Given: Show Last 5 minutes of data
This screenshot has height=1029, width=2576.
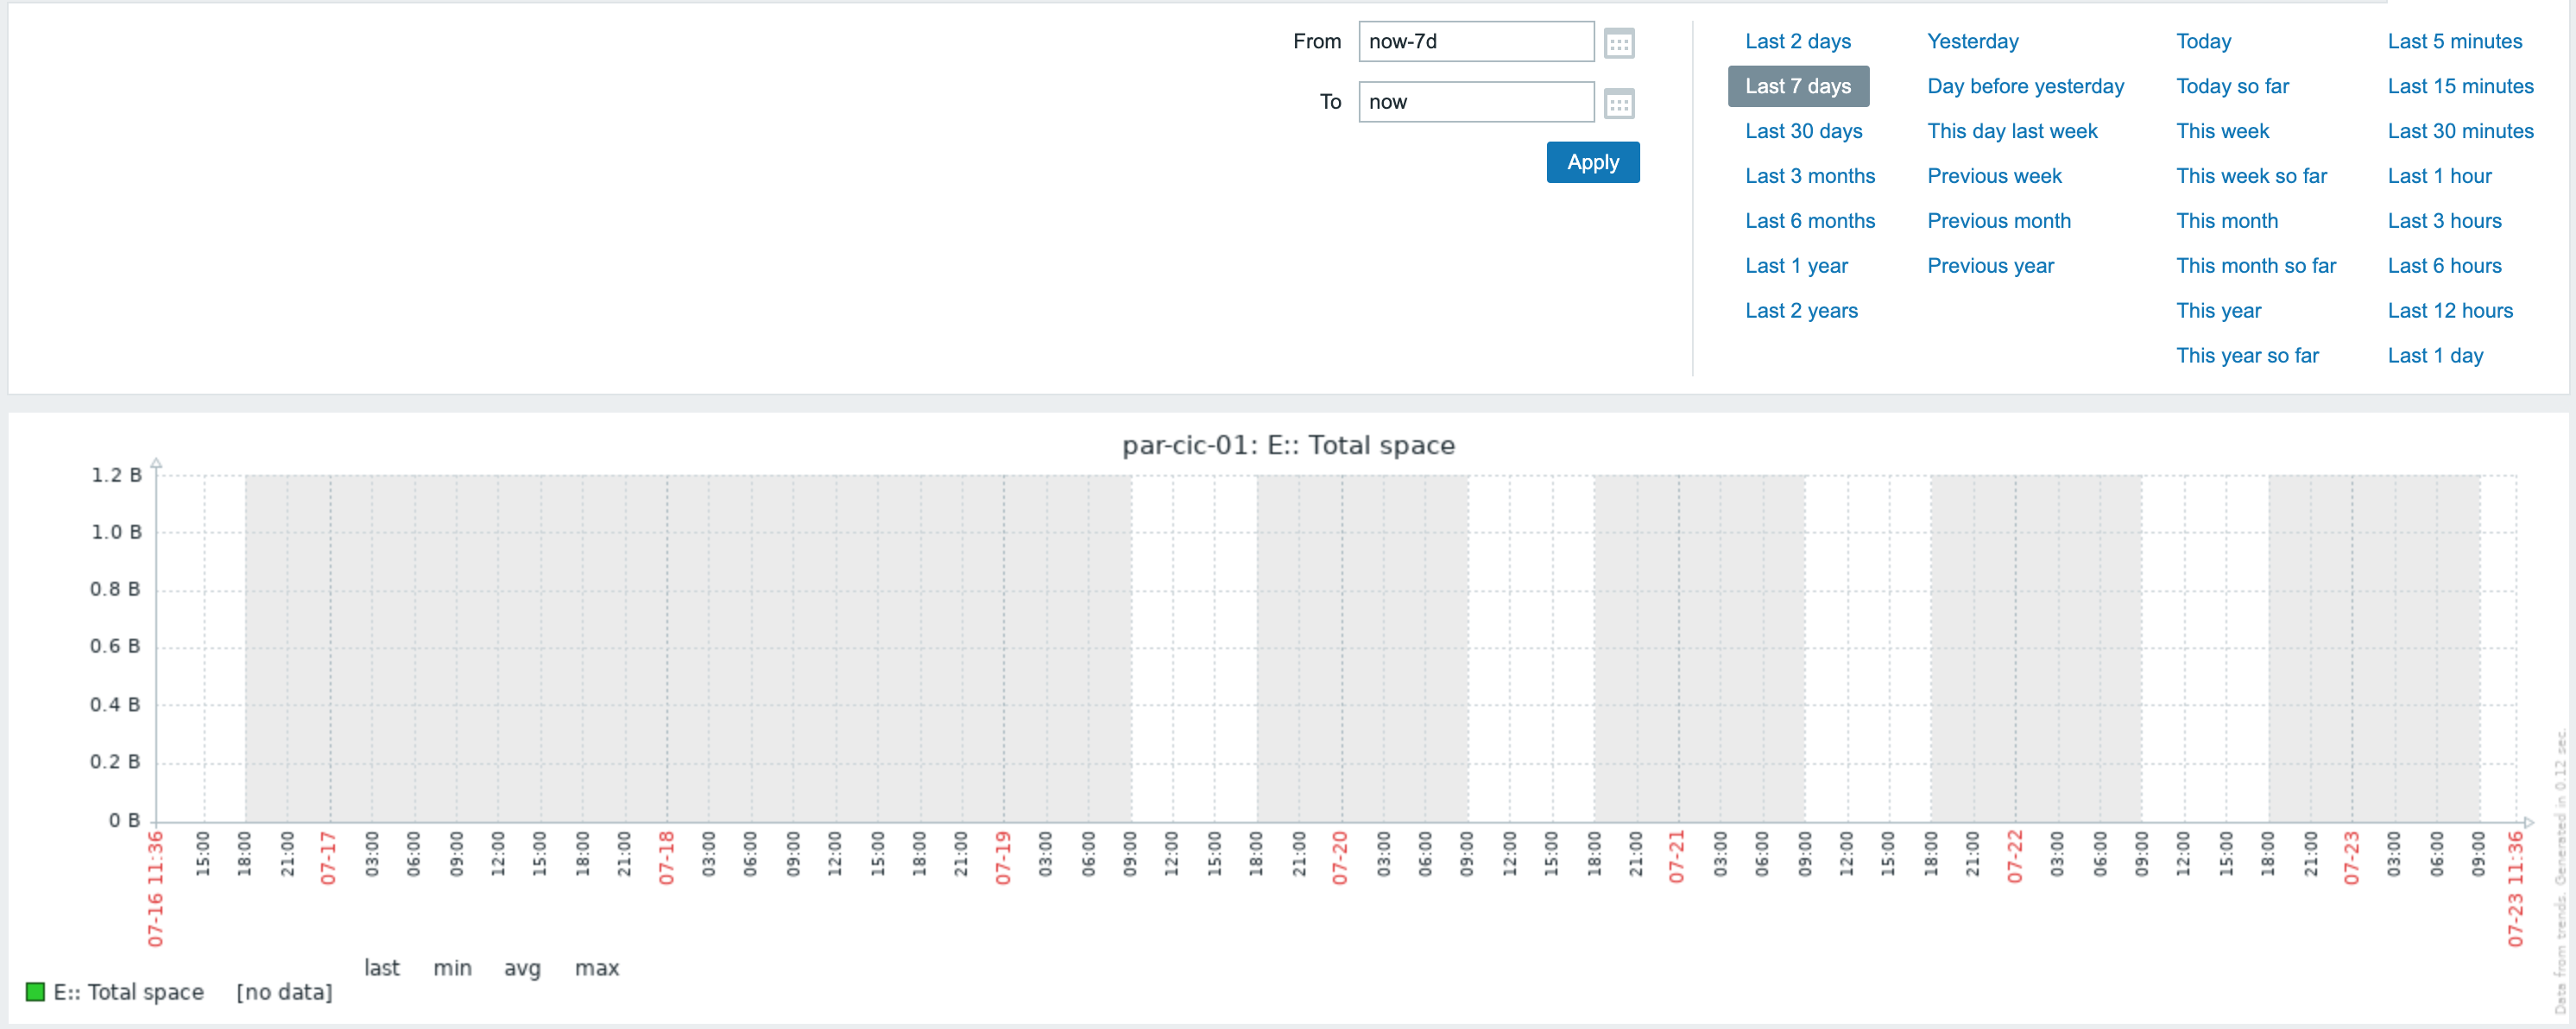Looking at the screenshot, I should tap(2454, 41).
